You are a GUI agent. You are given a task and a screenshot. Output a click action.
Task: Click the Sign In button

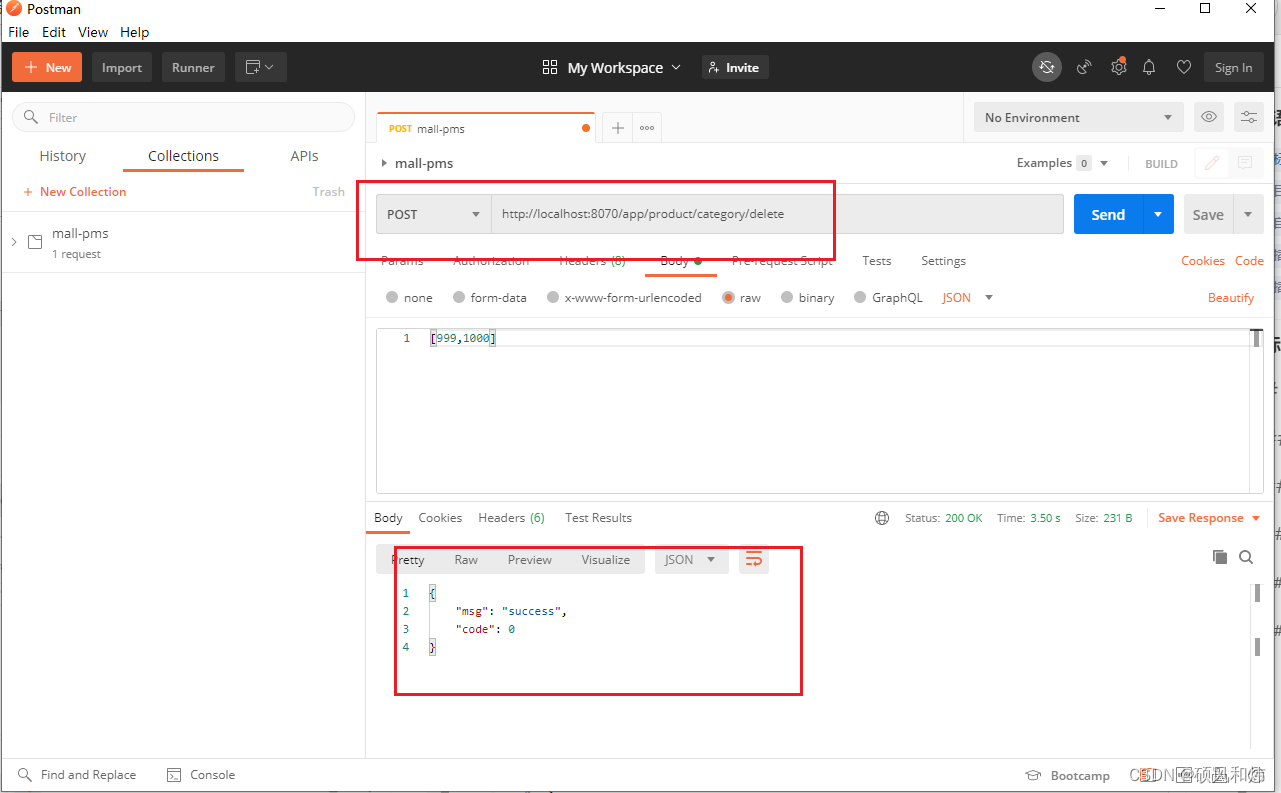pyautogui.click(x=1233, y=67)
